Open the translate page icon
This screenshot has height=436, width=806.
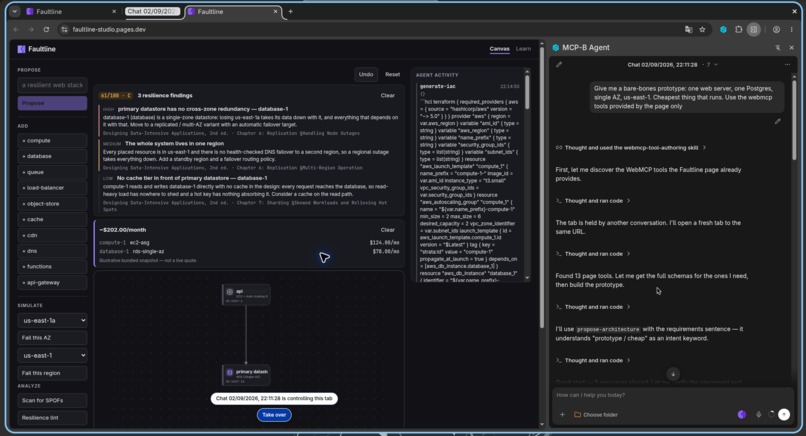689,29
